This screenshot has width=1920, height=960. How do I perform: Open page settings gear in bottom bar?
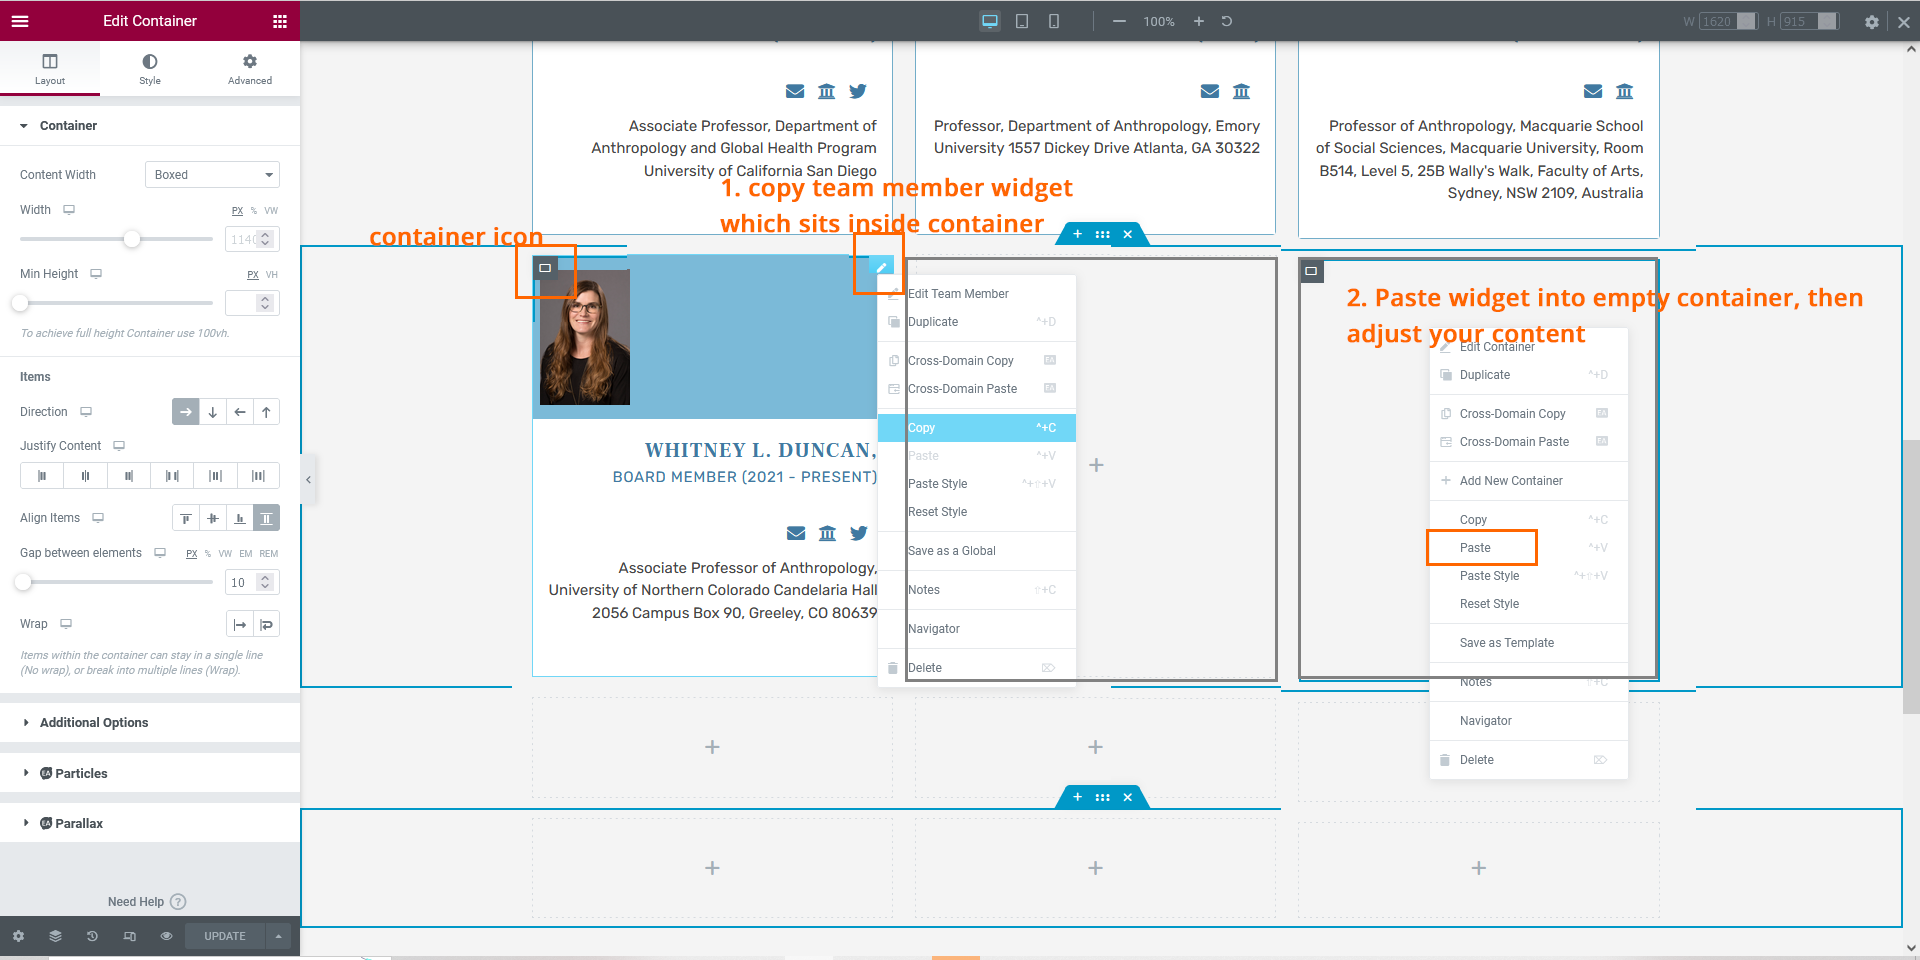tap(18, 936)
